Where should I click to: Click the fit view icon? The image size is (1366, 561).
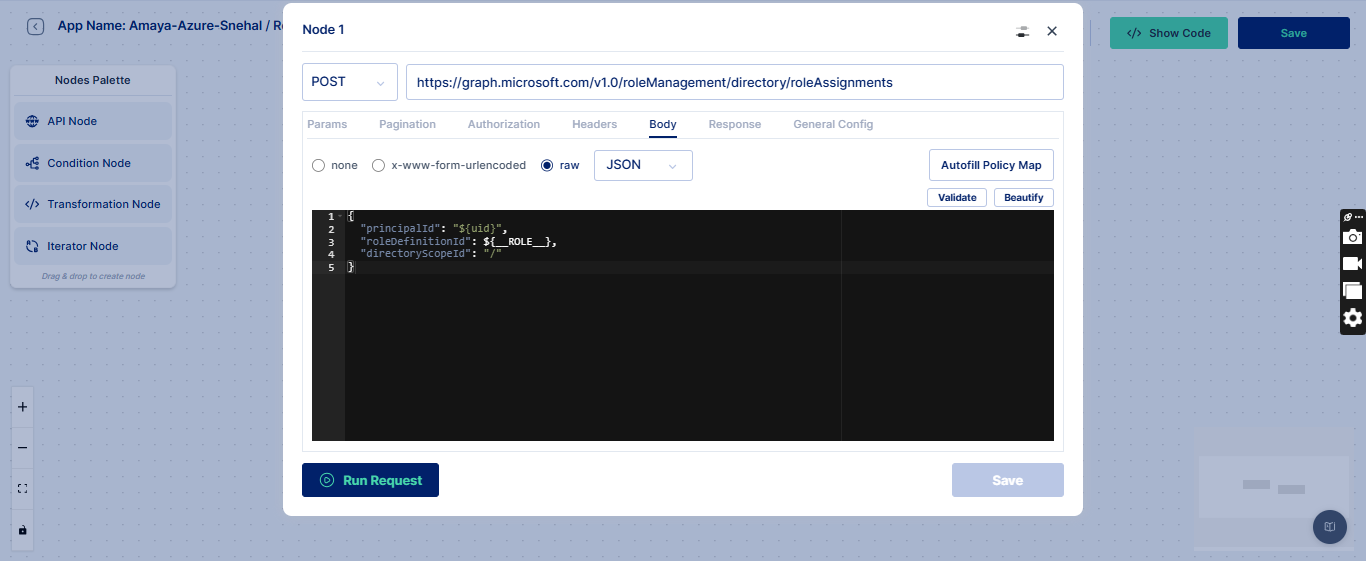(22, 489)
